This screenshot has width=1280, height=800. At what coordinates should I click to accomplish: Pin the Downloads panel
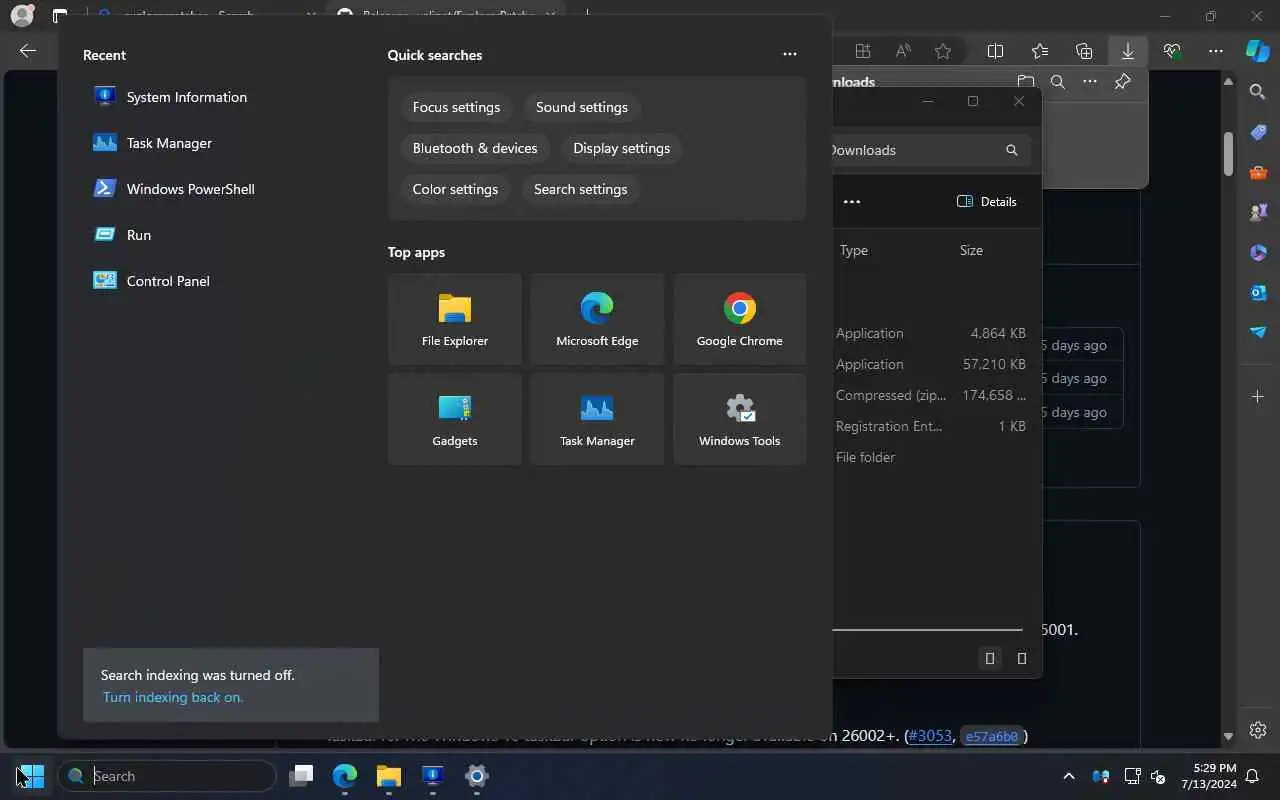[1123, 82]
